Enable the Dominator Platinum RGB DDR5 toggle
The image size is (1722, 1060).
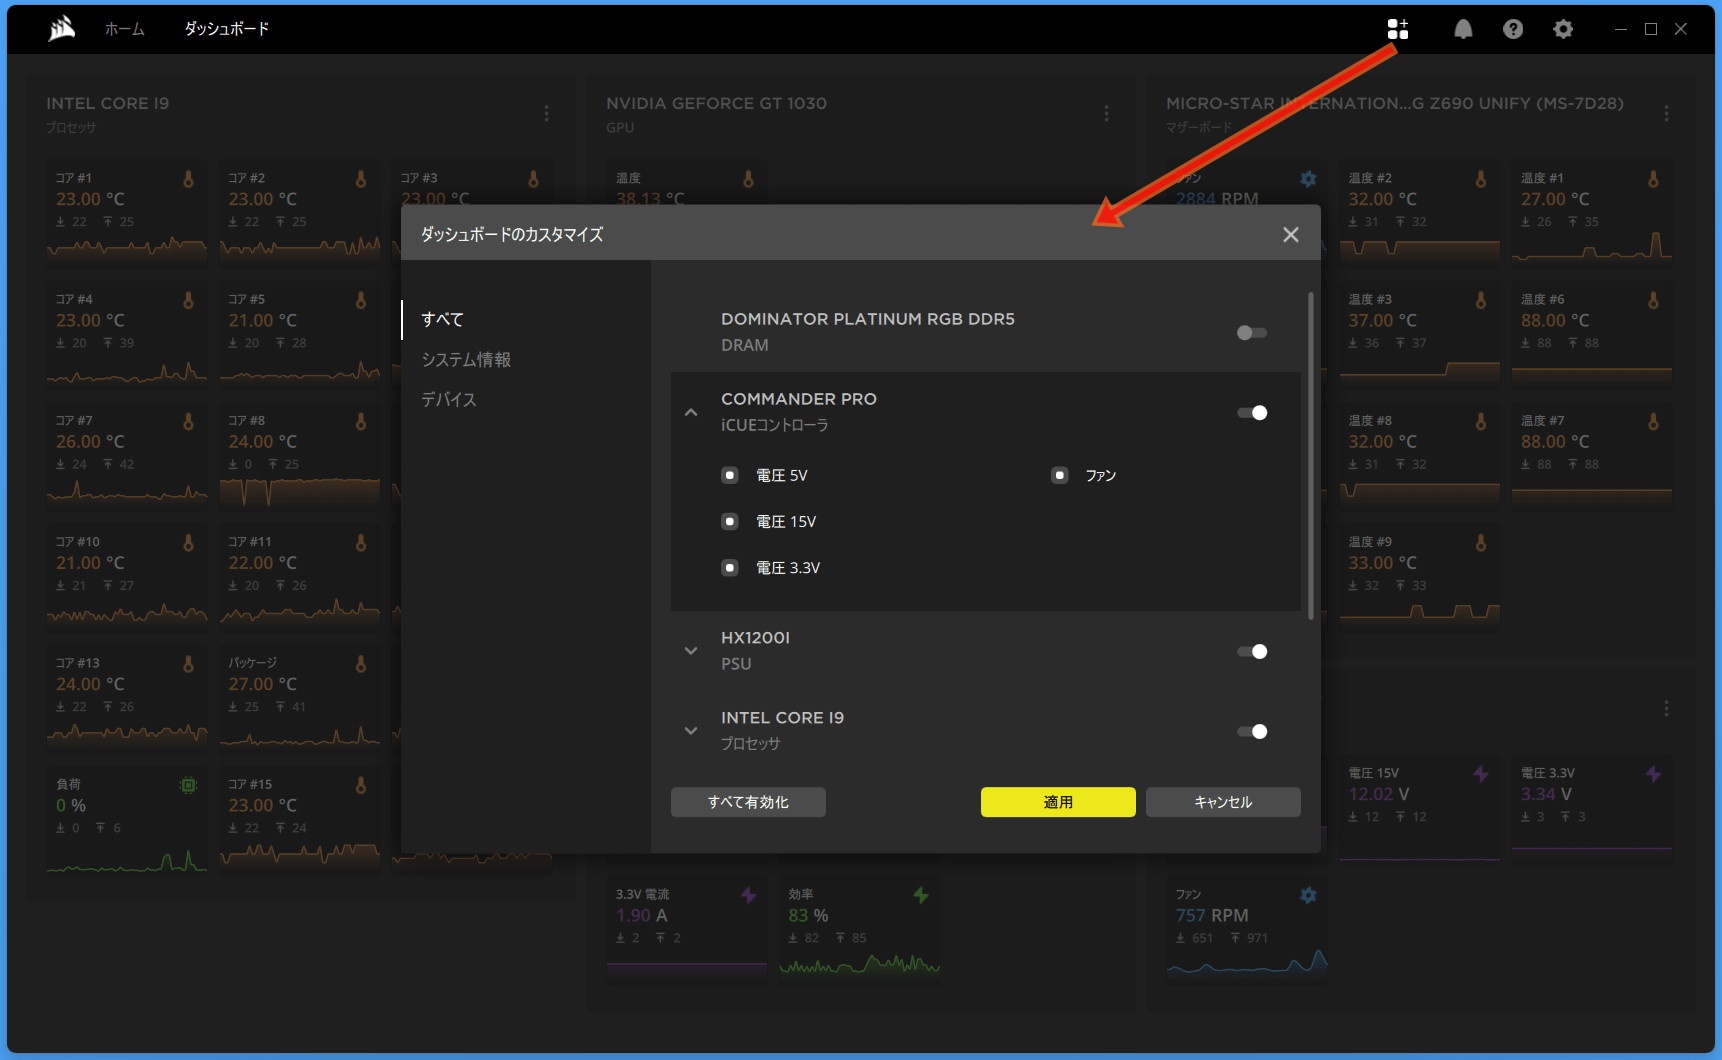point(1252,333)
